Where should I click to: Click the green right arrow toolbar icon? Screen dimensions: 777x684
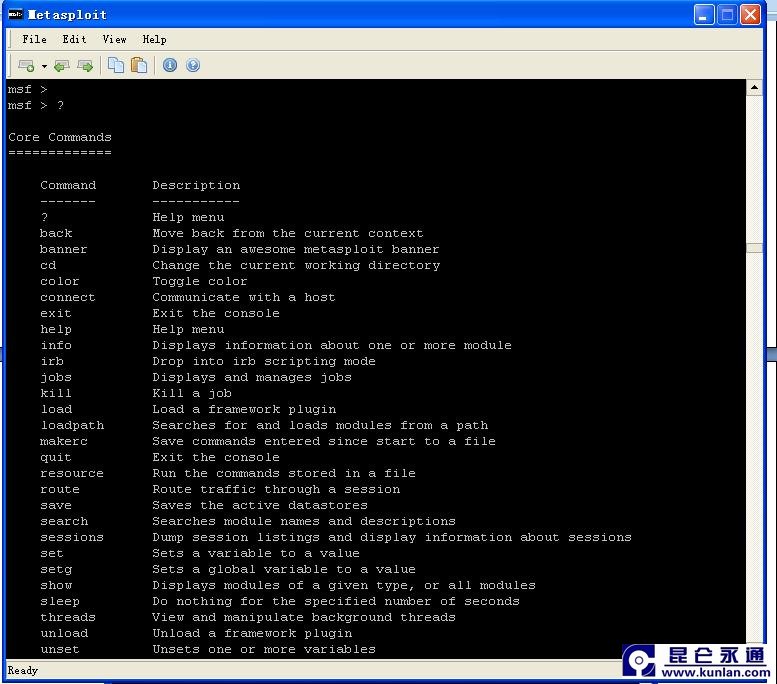coord(85,65)
